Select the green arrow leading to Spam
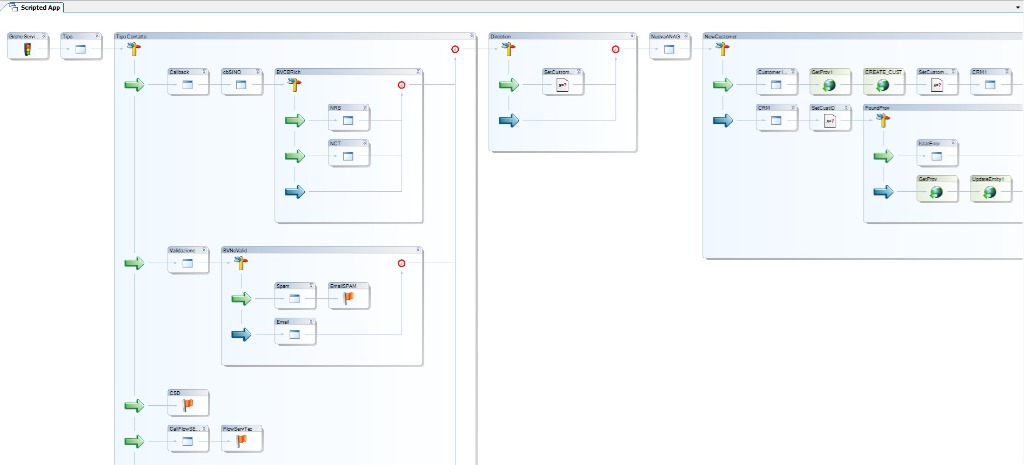This screenshot has width=1024, height=465. 241,298
